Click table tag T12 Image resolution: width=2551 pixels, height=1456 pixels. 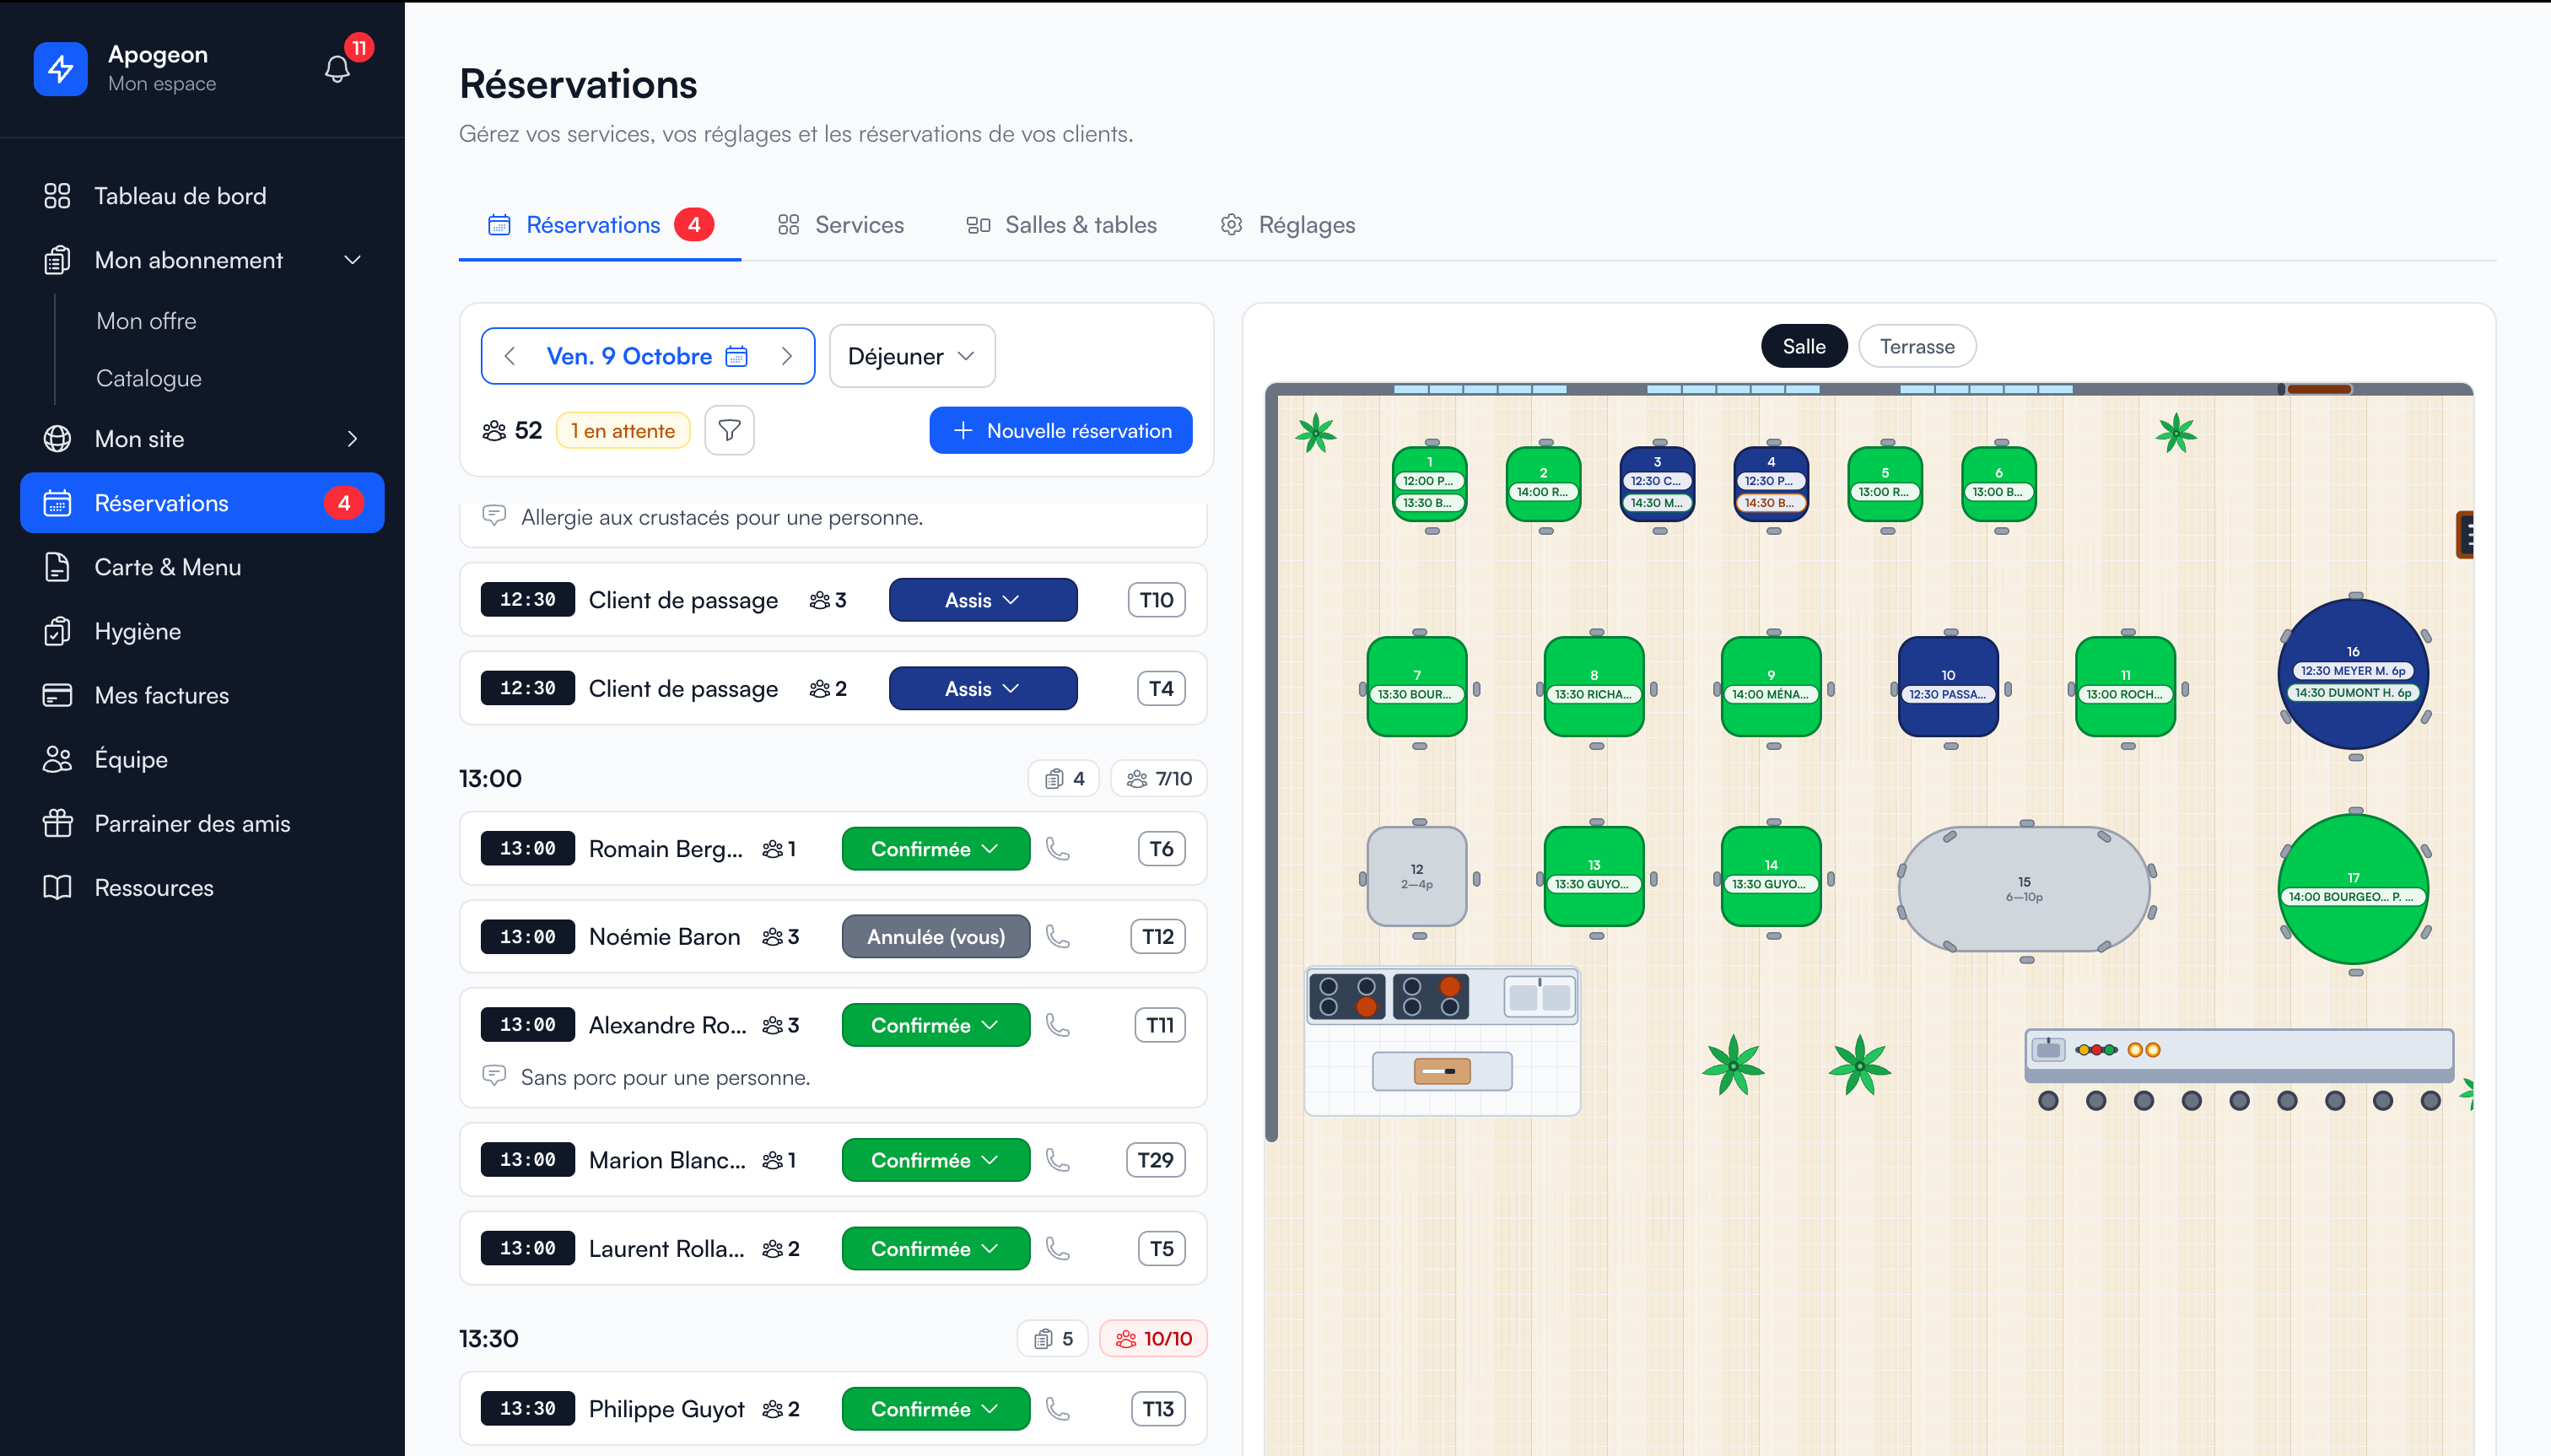pyautogui.click(x=1158, y=937)
